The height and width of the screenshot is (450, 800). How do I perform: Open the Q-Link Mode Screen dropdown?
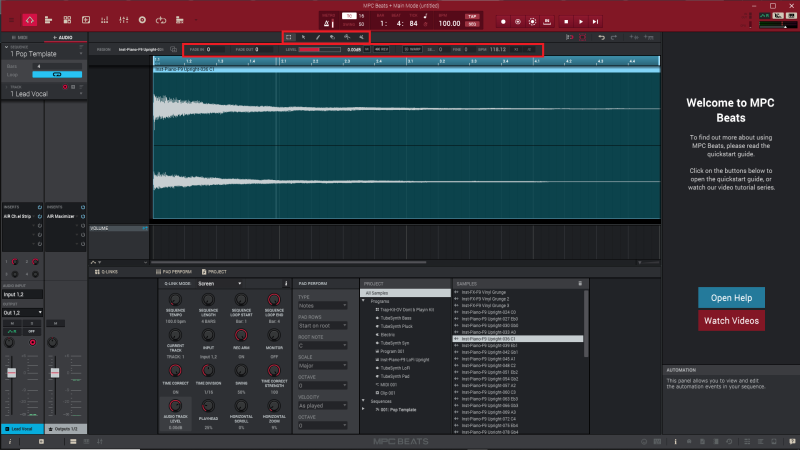coord(220,283)
